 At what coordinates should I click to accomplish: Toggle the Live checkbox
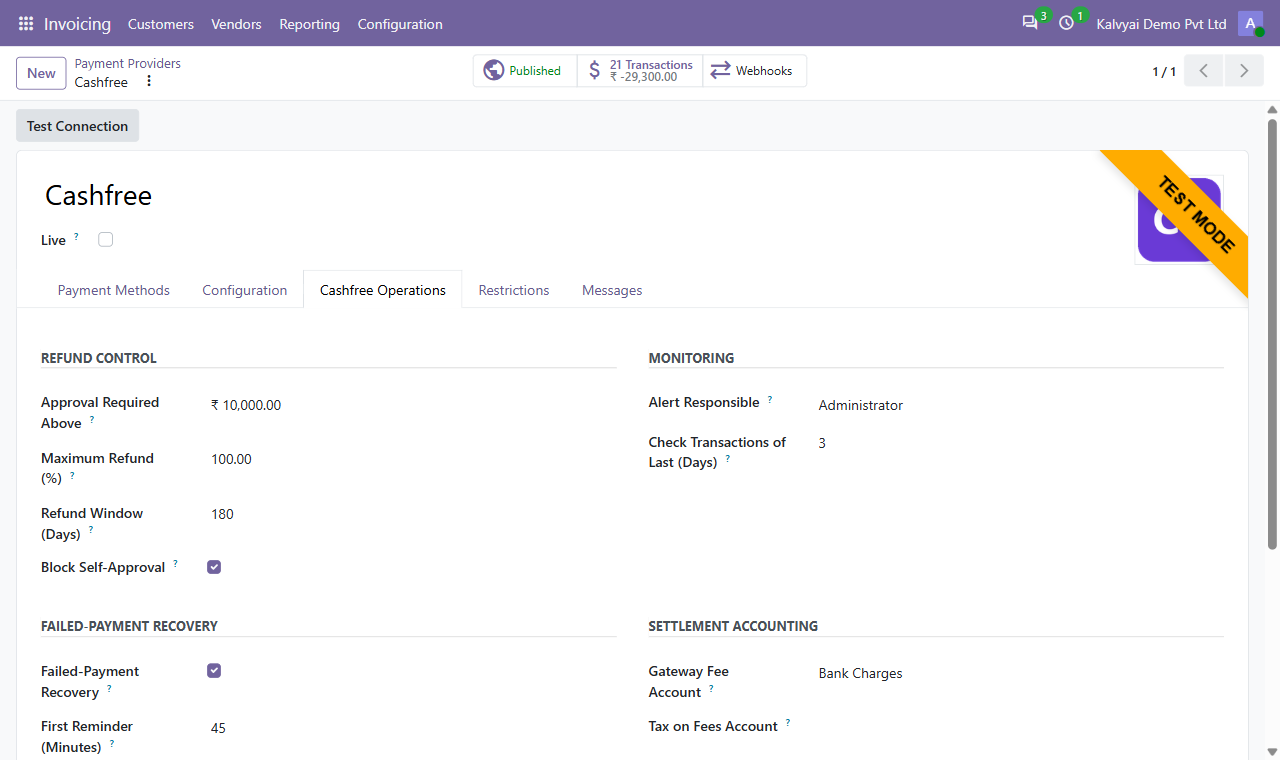106,240
